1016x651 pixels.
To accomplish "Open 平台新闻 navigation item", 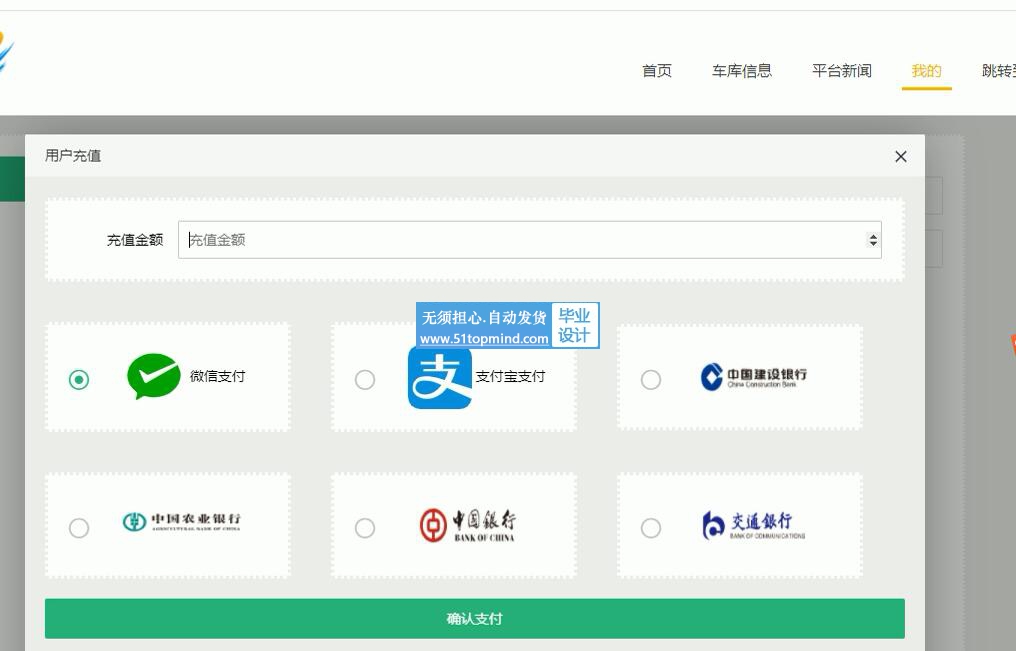I will 842,71.
